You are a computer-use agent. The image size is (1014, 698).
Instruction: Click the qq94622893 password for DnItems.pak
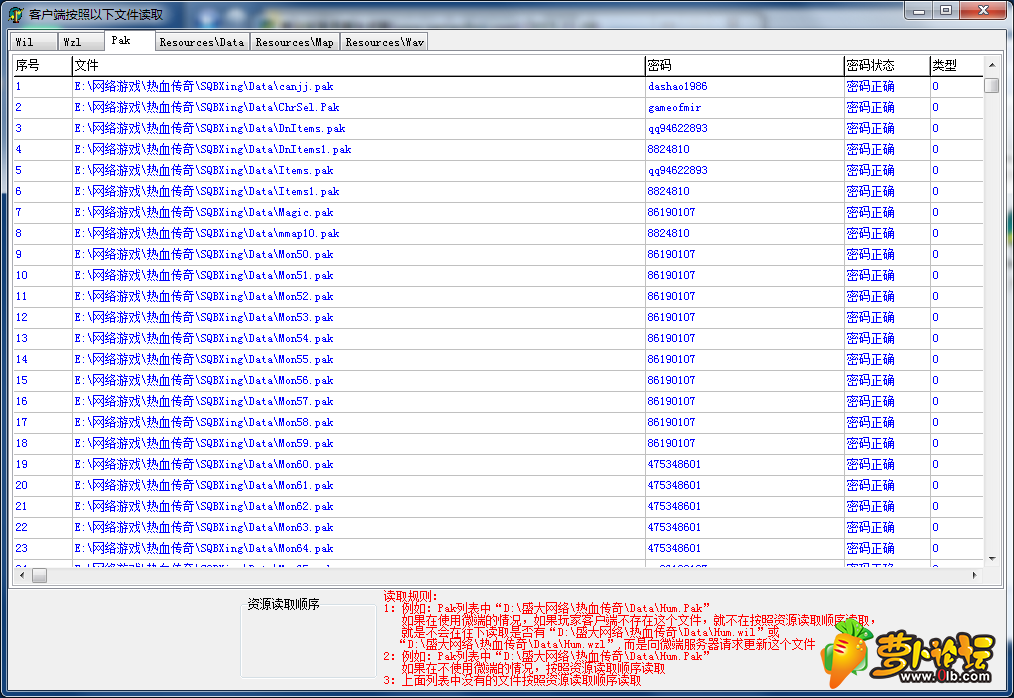677,128
